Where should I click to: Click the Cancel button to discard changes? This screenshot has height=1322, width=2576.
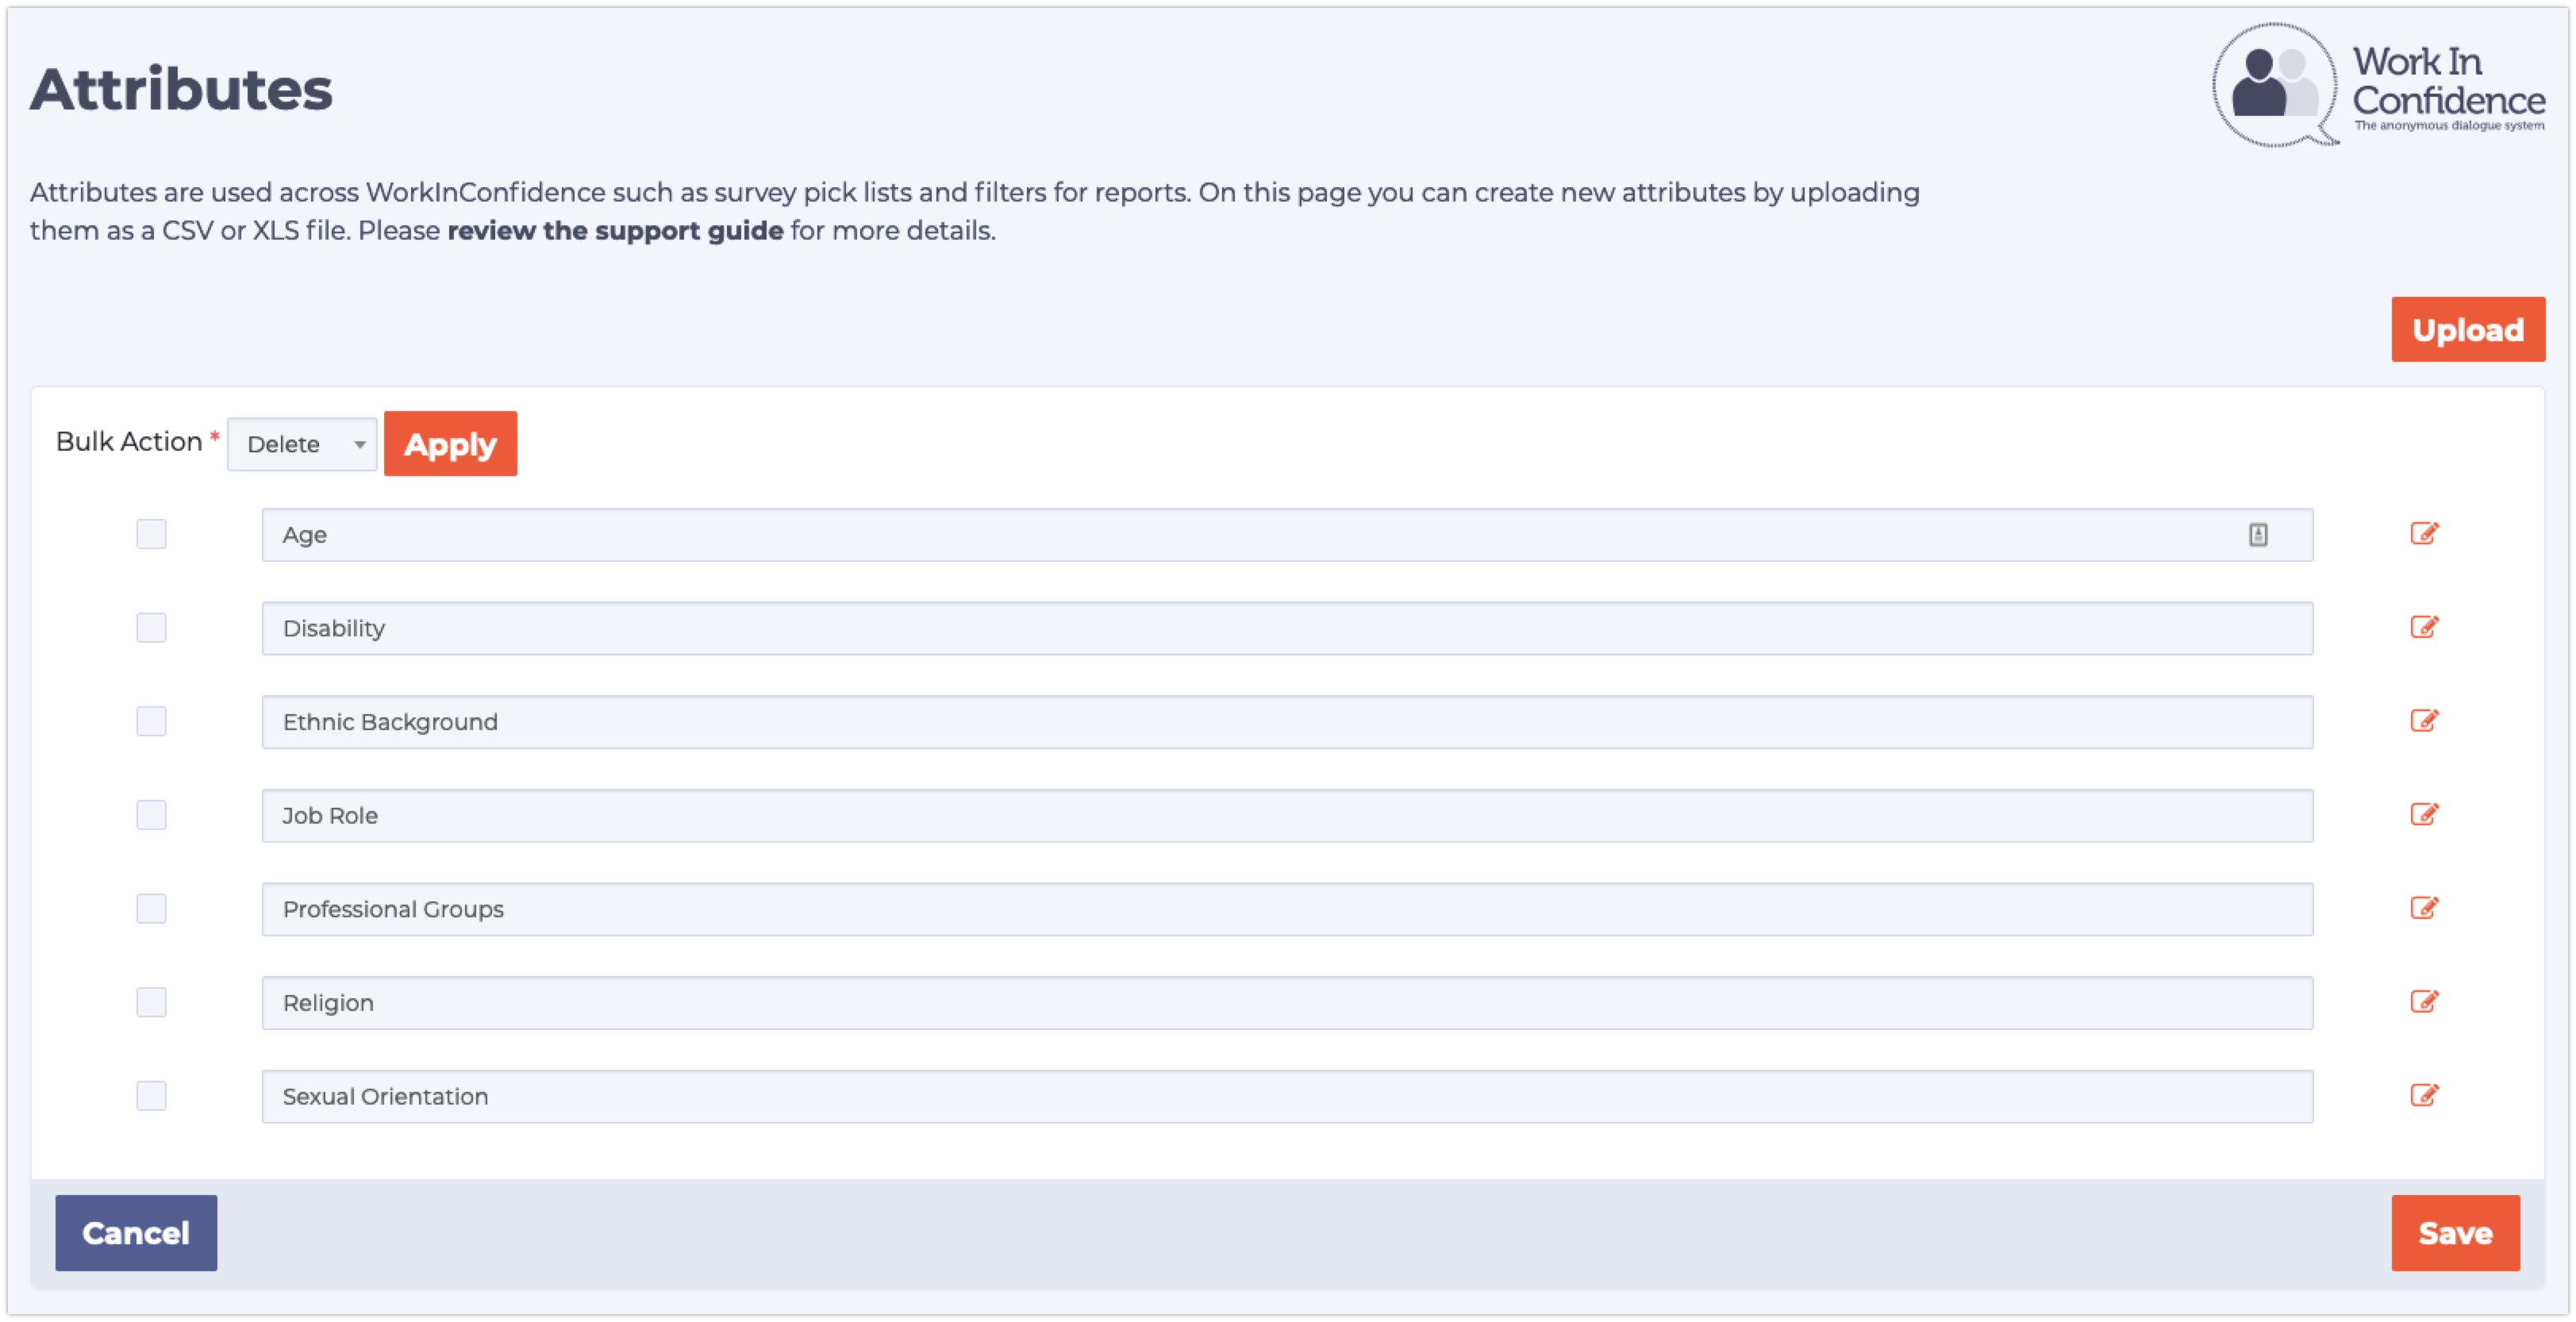point(135,1232)
